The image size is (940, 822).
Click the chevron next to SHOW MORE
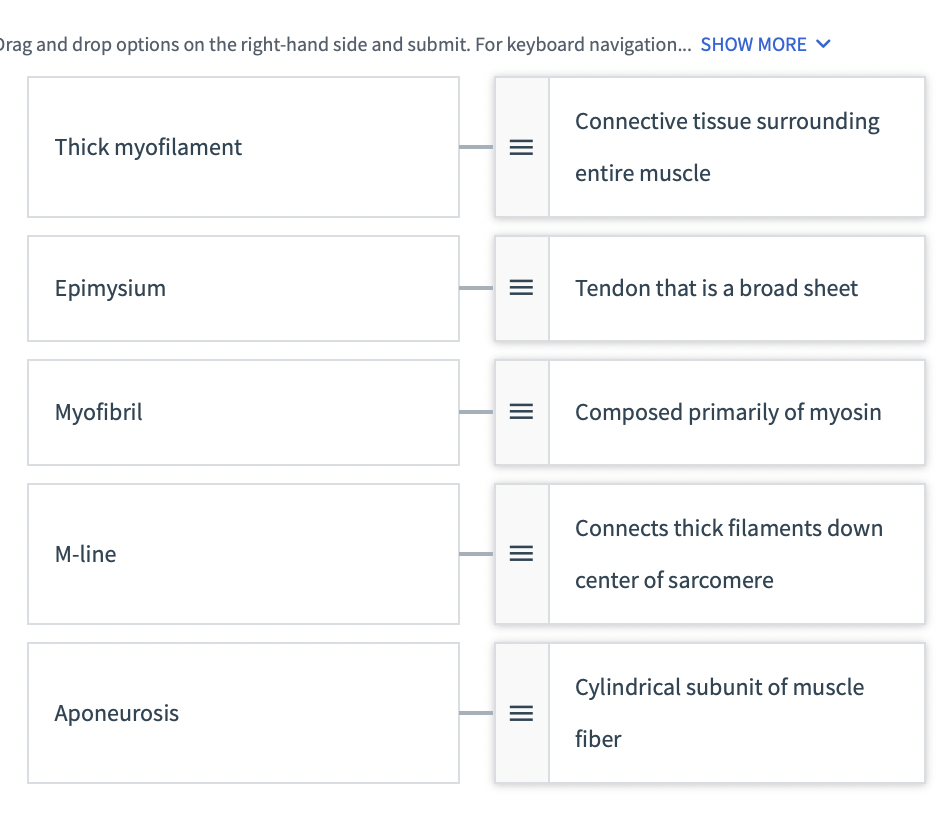click(x=823, y=45)
